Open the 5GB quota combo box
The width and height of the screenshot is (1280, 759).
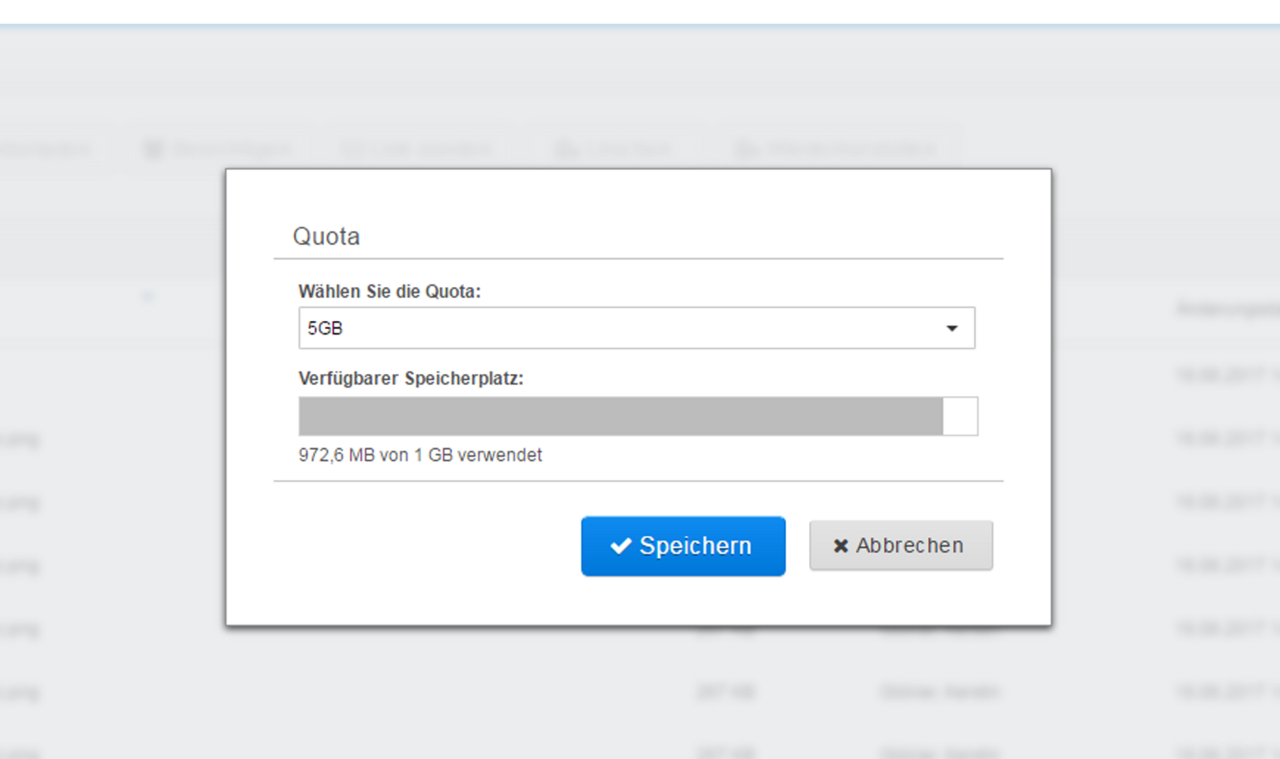636,328
